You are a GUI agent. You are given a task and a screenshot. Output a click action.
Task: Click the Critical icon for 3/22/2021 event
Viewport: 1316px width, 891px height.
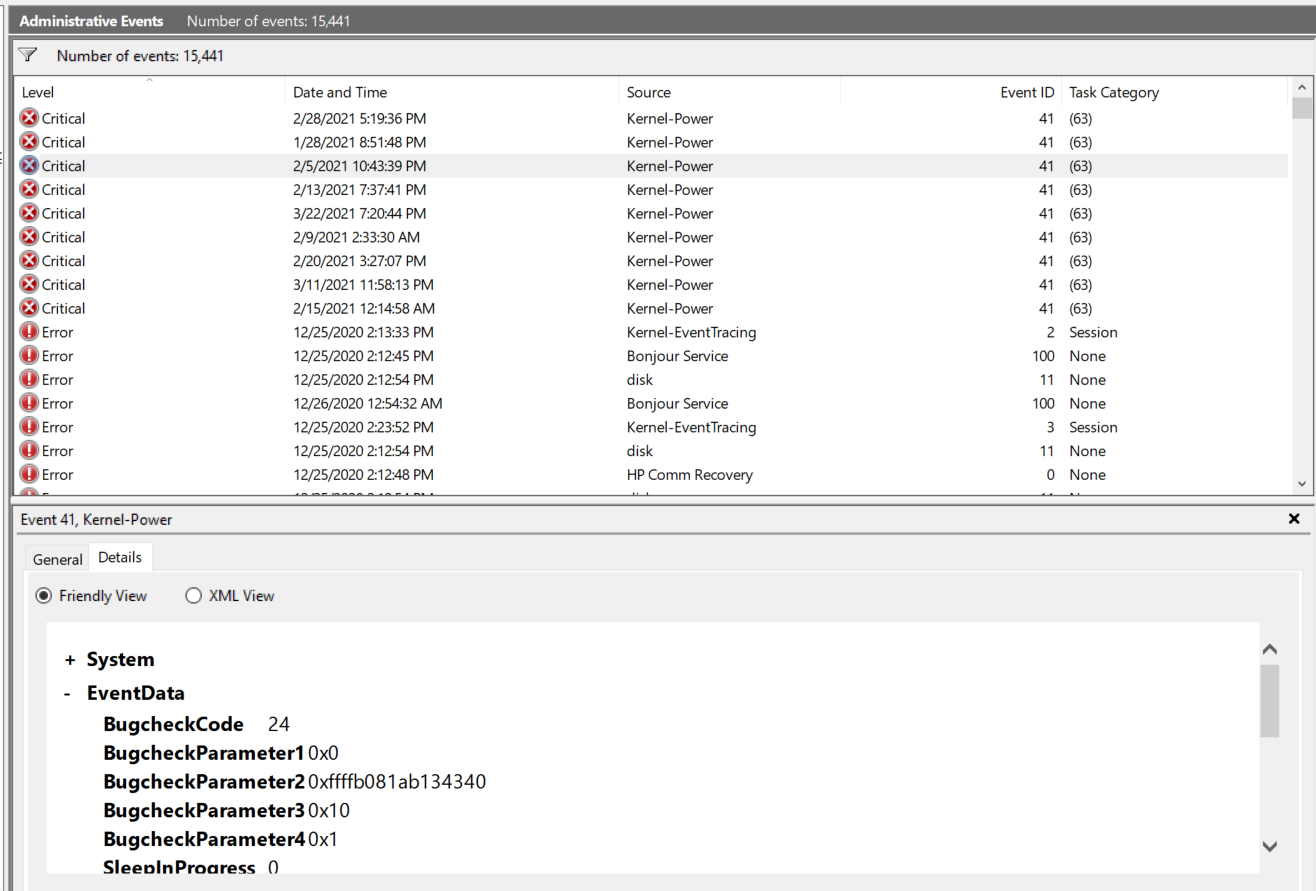[x=29, y=213]
